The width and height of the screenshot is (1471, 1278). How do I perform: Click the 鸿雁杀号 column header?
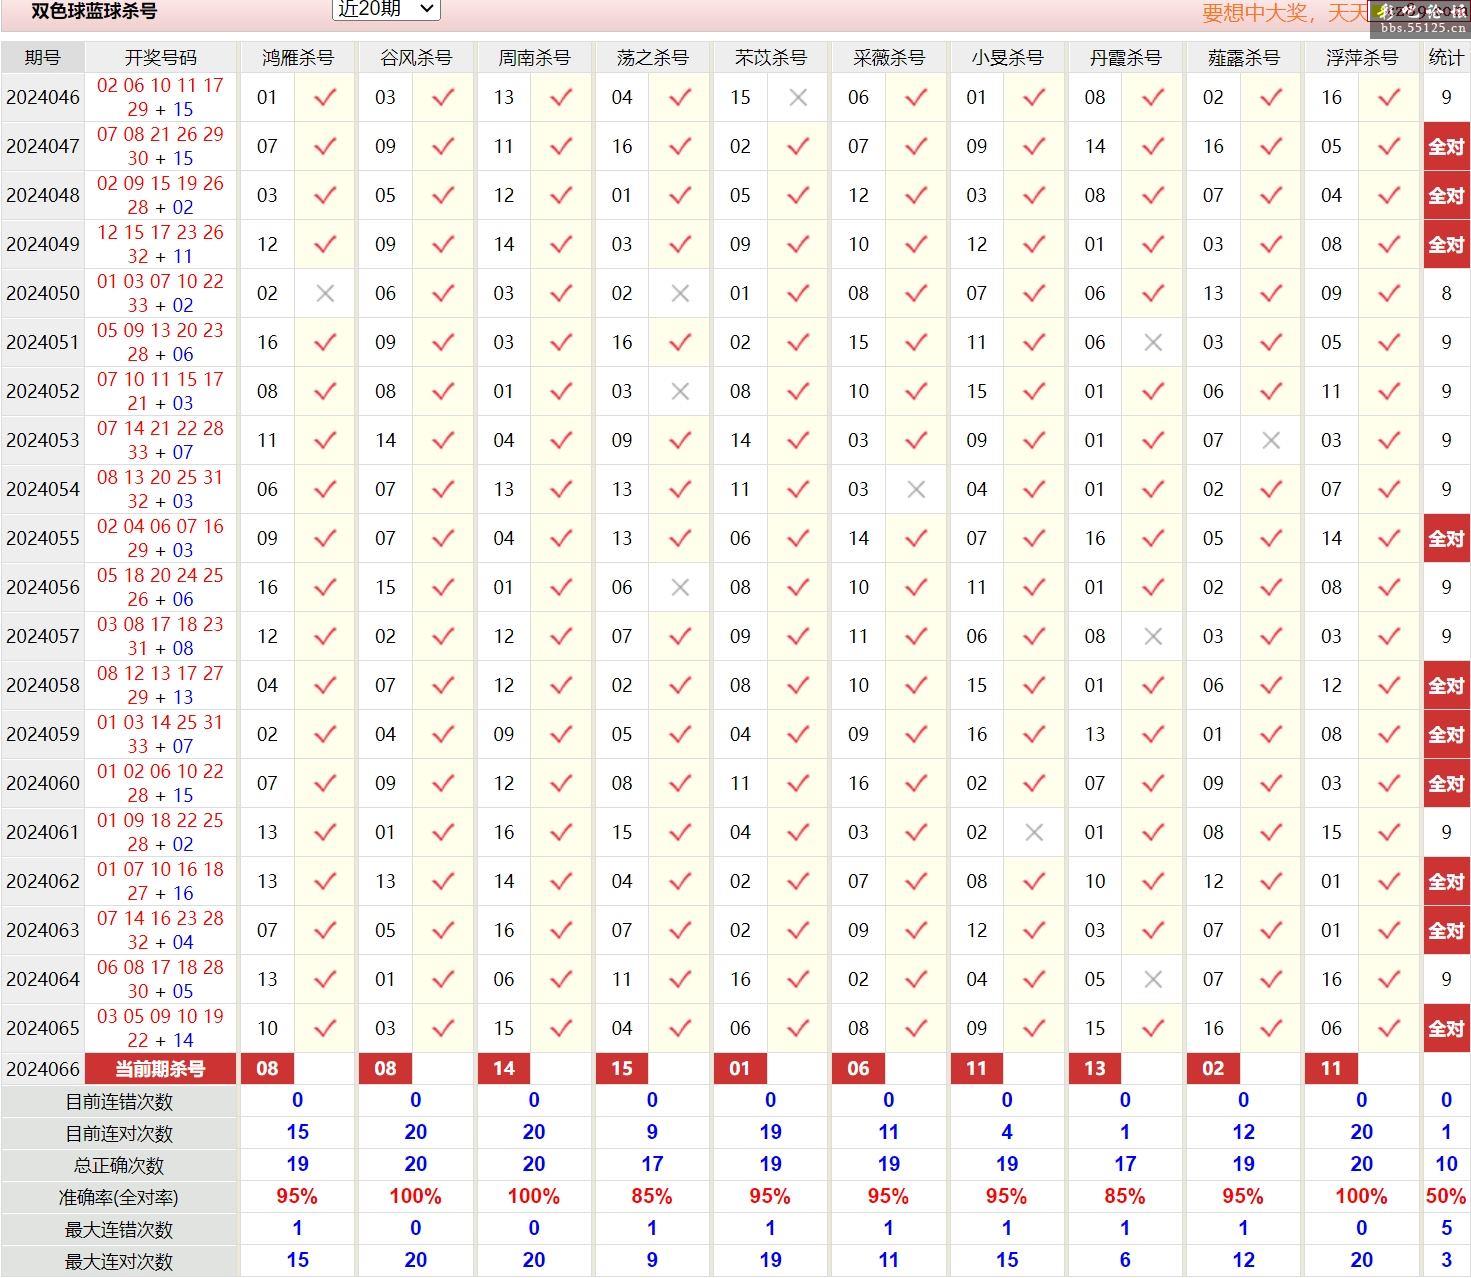click(x=297, y=58)
